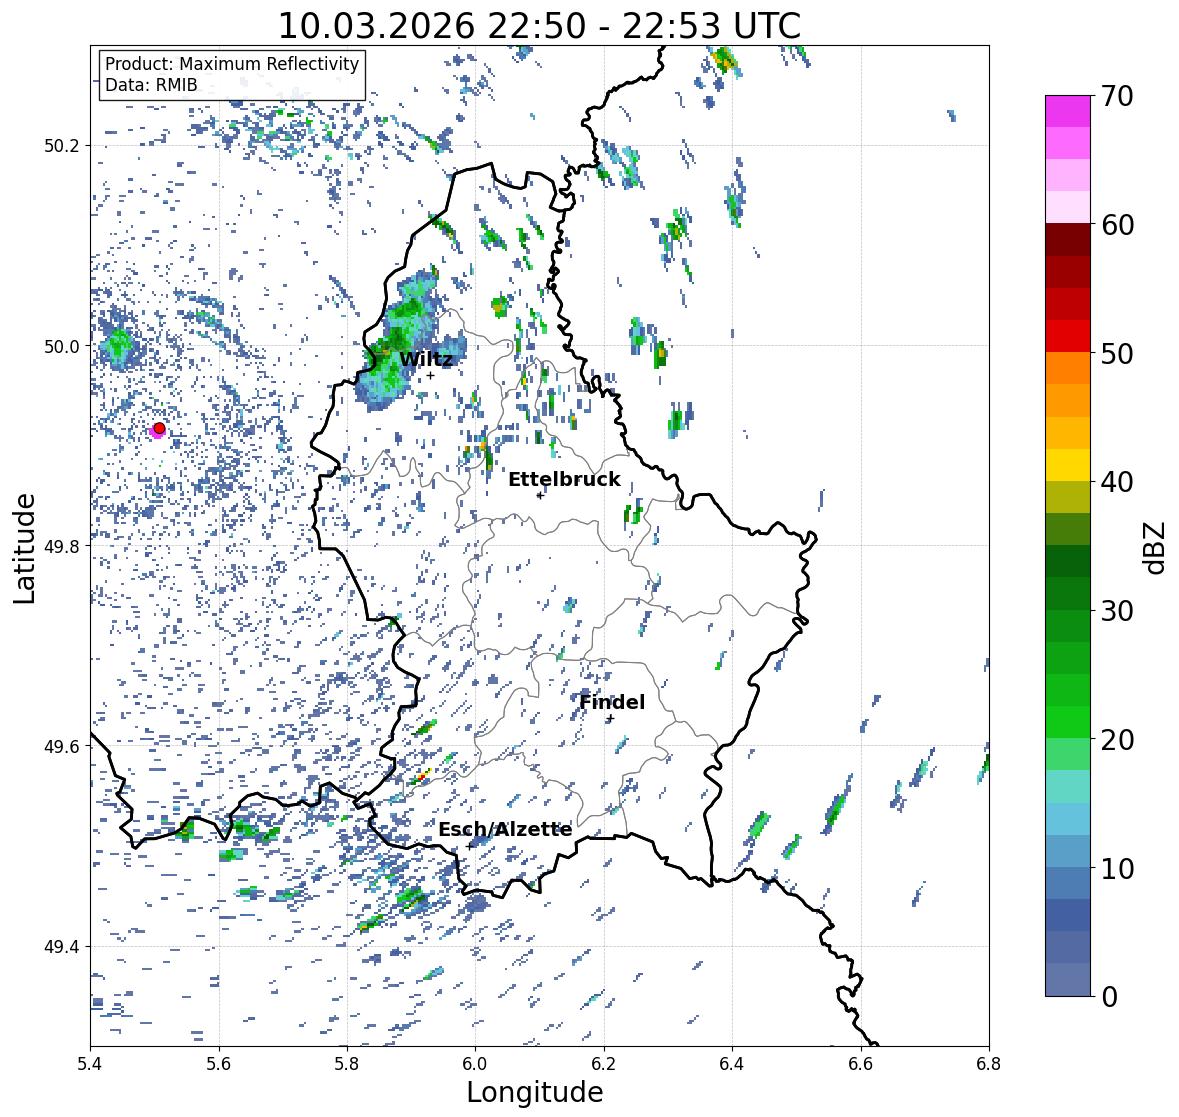Select the Wiltz city label
Screen dimensions: 1179x1117
coord(426,359)
